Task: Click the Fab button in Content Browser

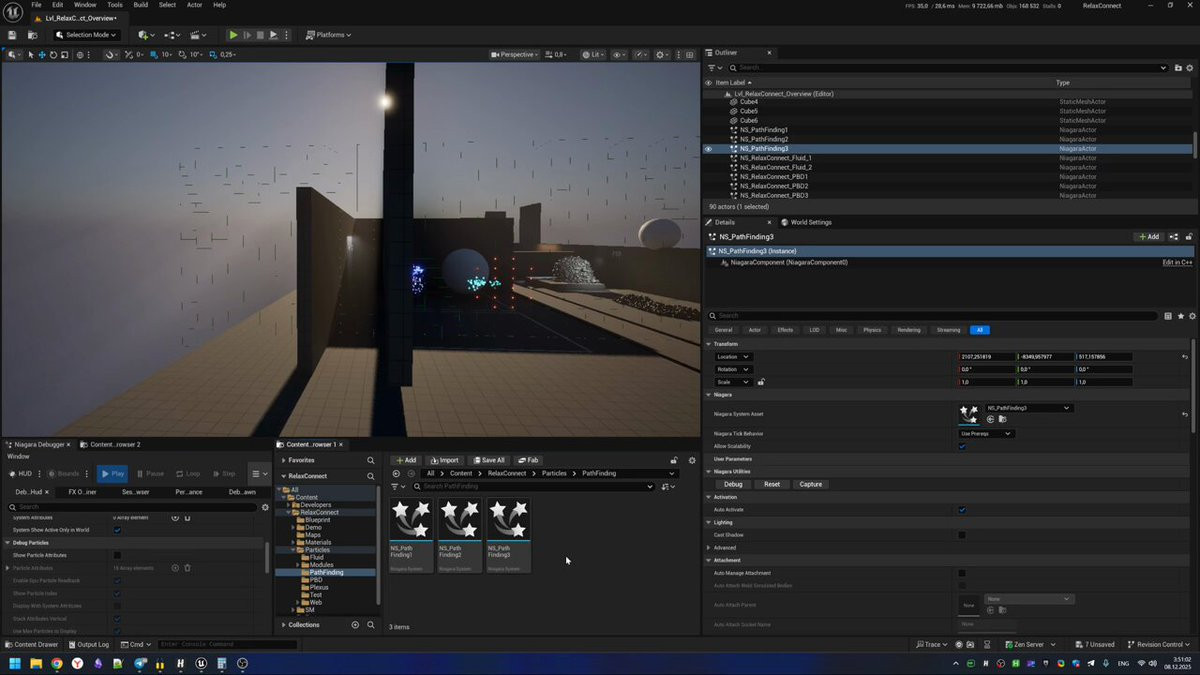Action: point(529,460)
